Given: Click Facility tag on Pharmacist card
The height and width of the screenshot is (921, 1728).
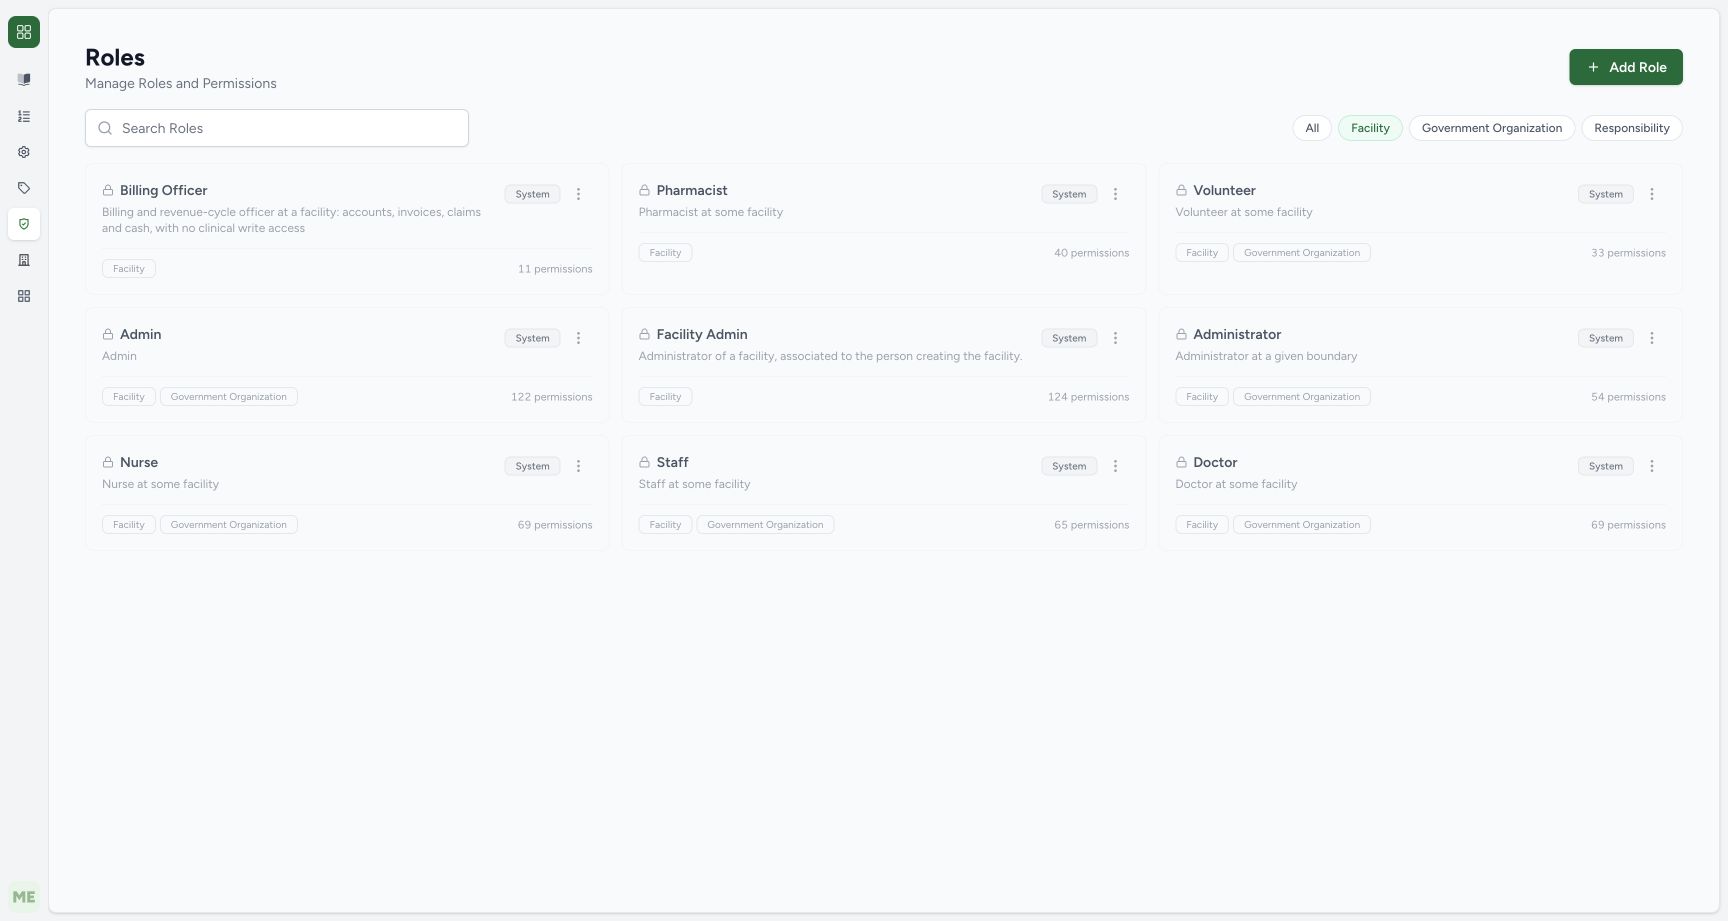Looking at the screenshot, I should (x=665, y=253).
